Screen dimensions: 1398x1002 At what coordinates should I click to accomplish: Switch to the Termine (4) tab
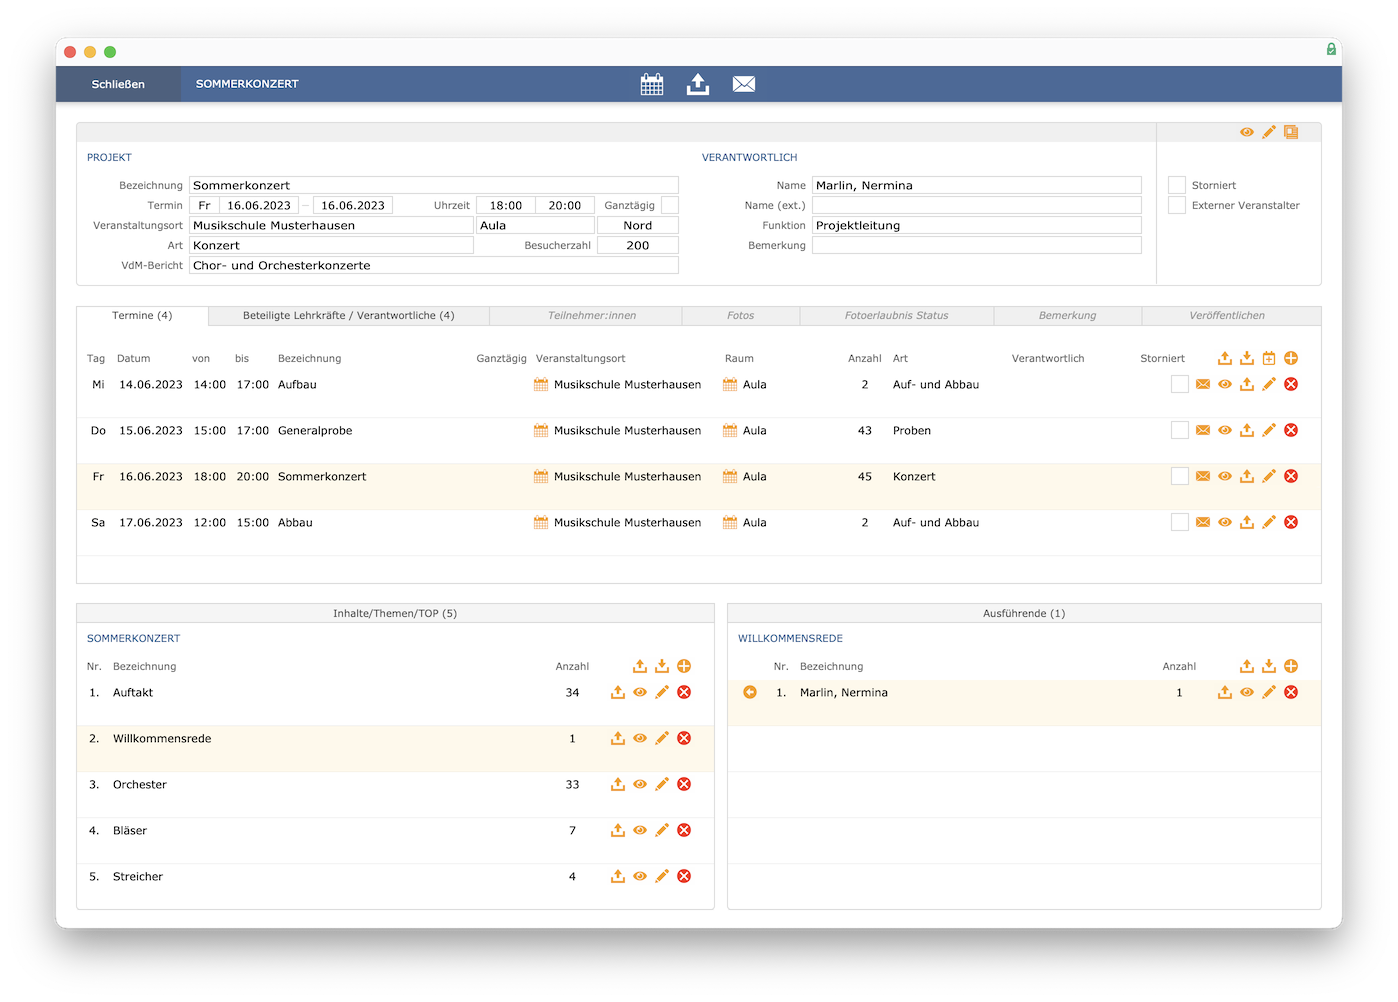(x=142, y=316)
